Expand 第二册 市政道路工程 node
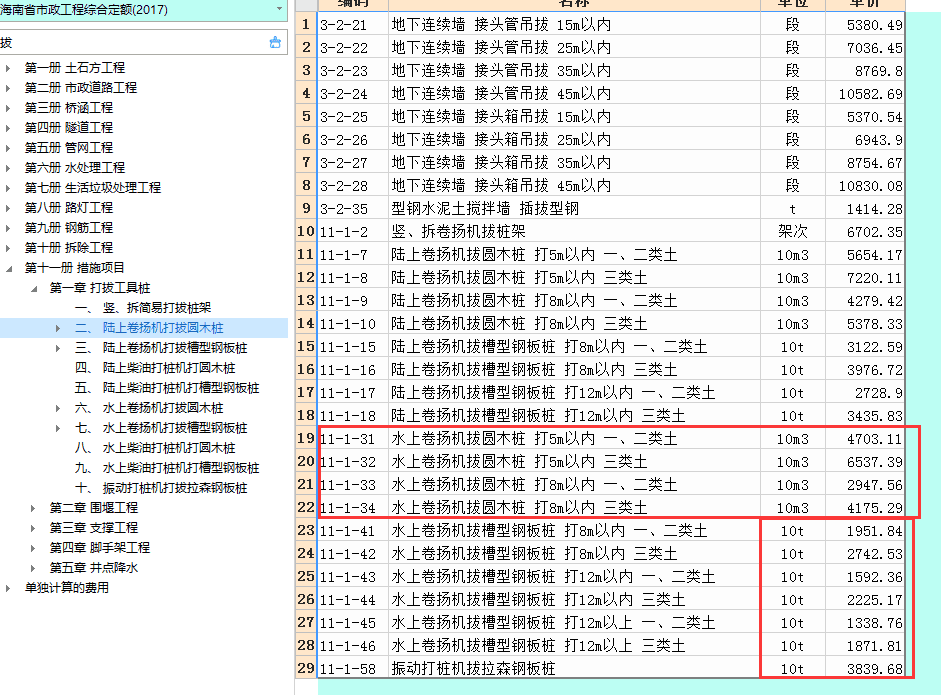941x695 pixels. point(8,88)
